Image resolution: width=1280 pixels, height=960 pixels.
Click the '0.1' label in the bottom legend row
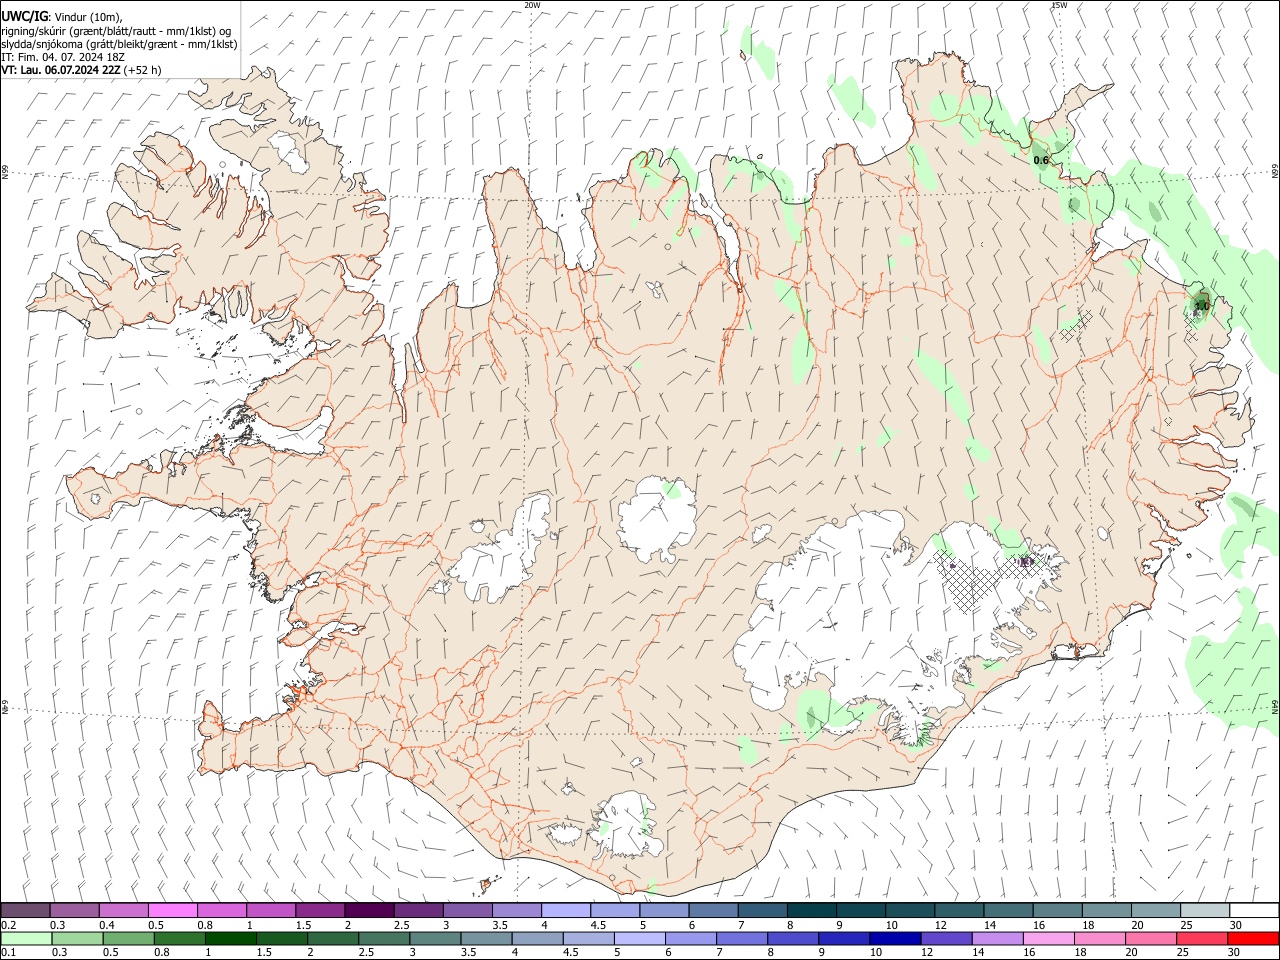(8, 953)
